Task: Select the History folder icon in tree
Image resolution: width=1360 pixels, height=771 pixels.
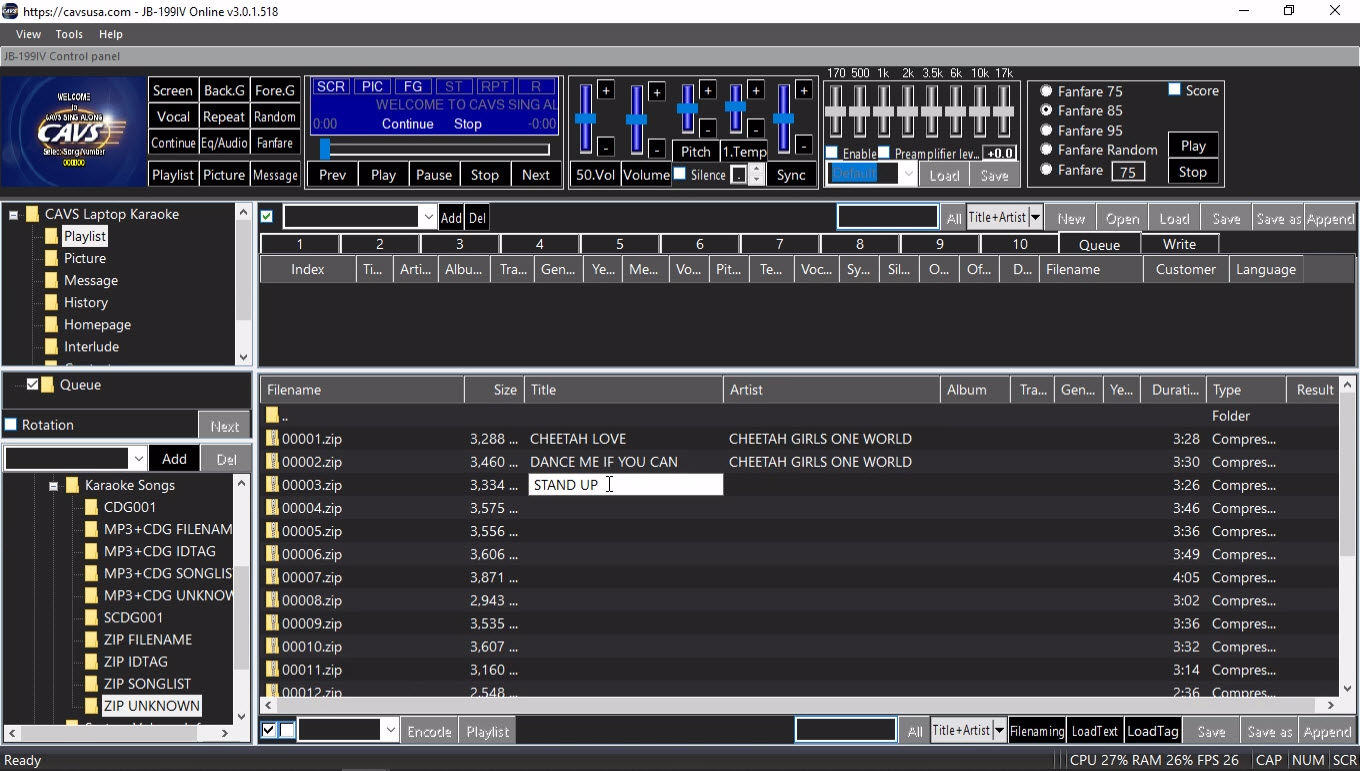Action: (x=52, y=303)
